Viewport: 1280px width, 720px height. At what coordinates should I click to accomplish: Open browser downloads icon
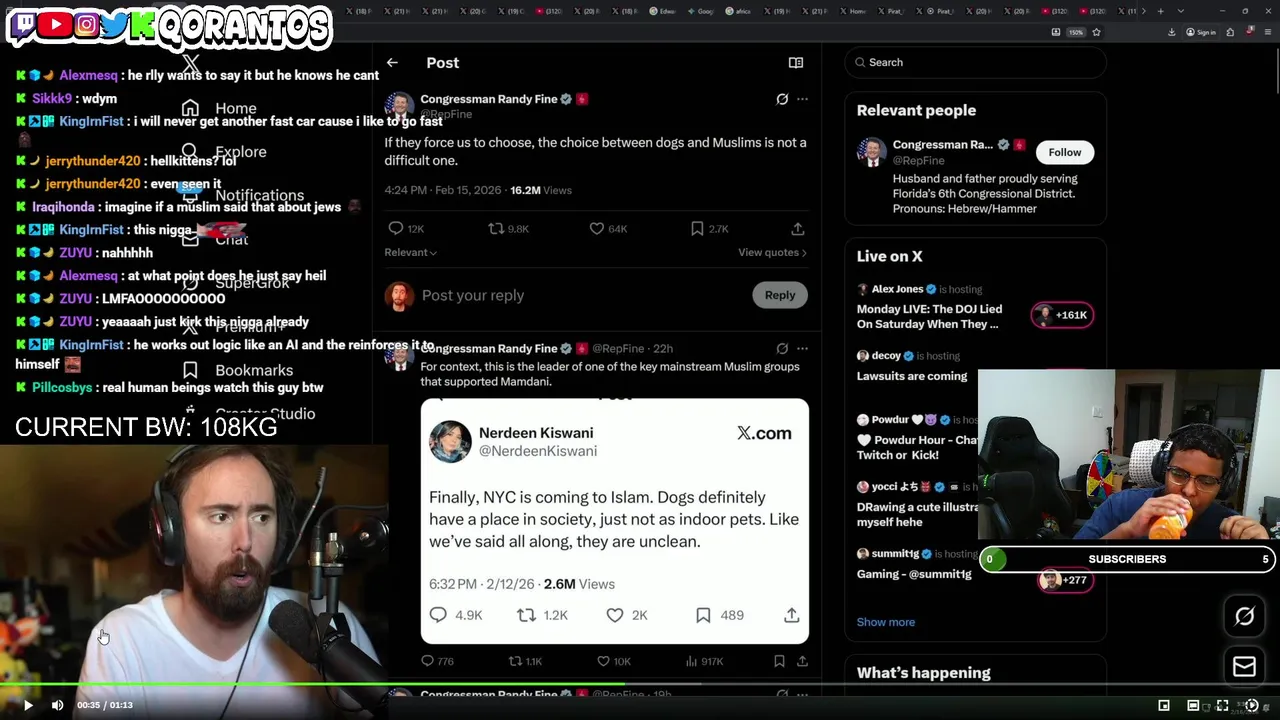coord(1171,32)
